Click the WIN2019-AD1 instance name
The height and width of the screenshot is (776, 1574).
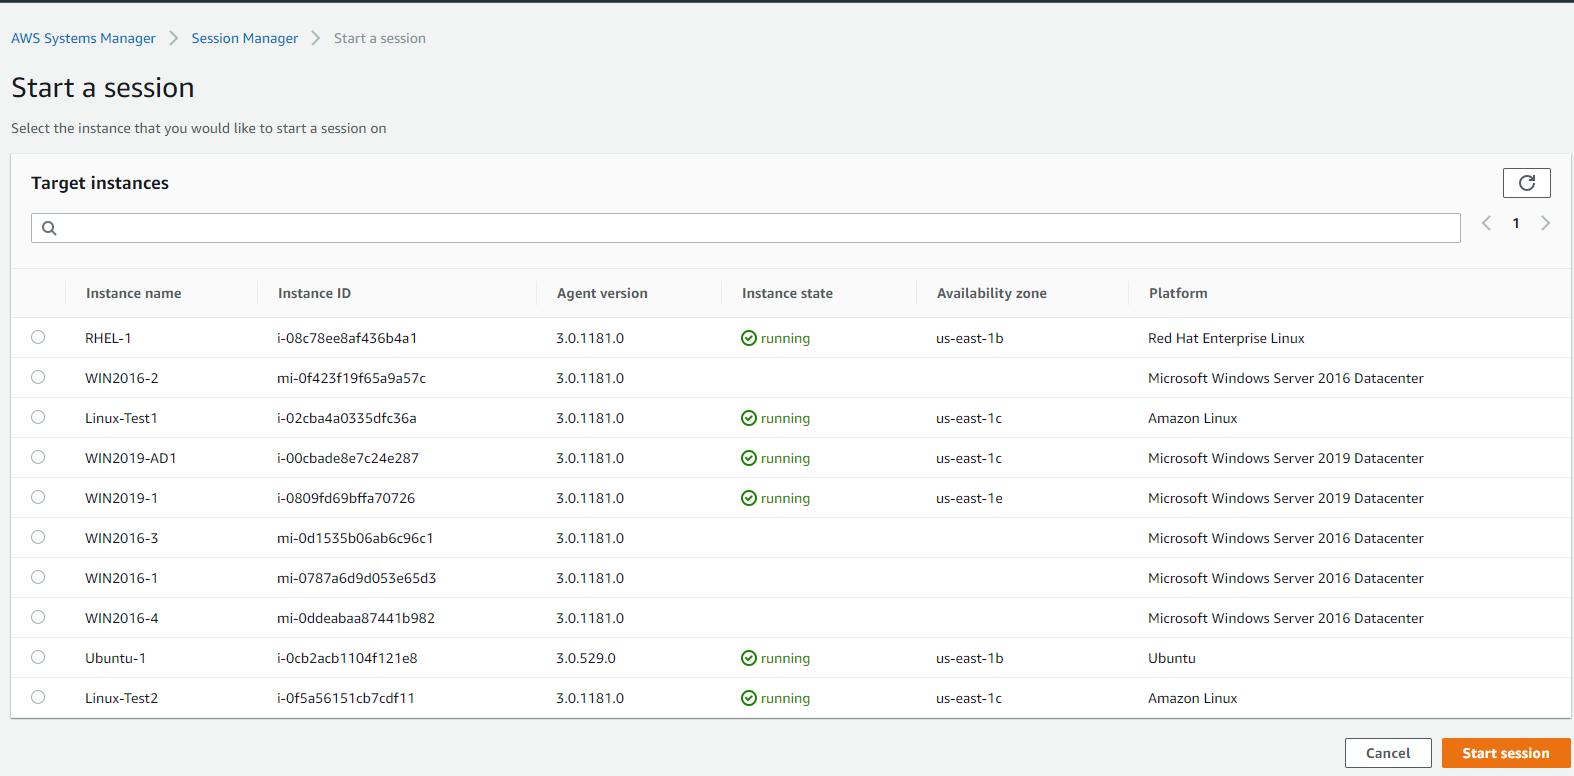(x=130, y=458)
